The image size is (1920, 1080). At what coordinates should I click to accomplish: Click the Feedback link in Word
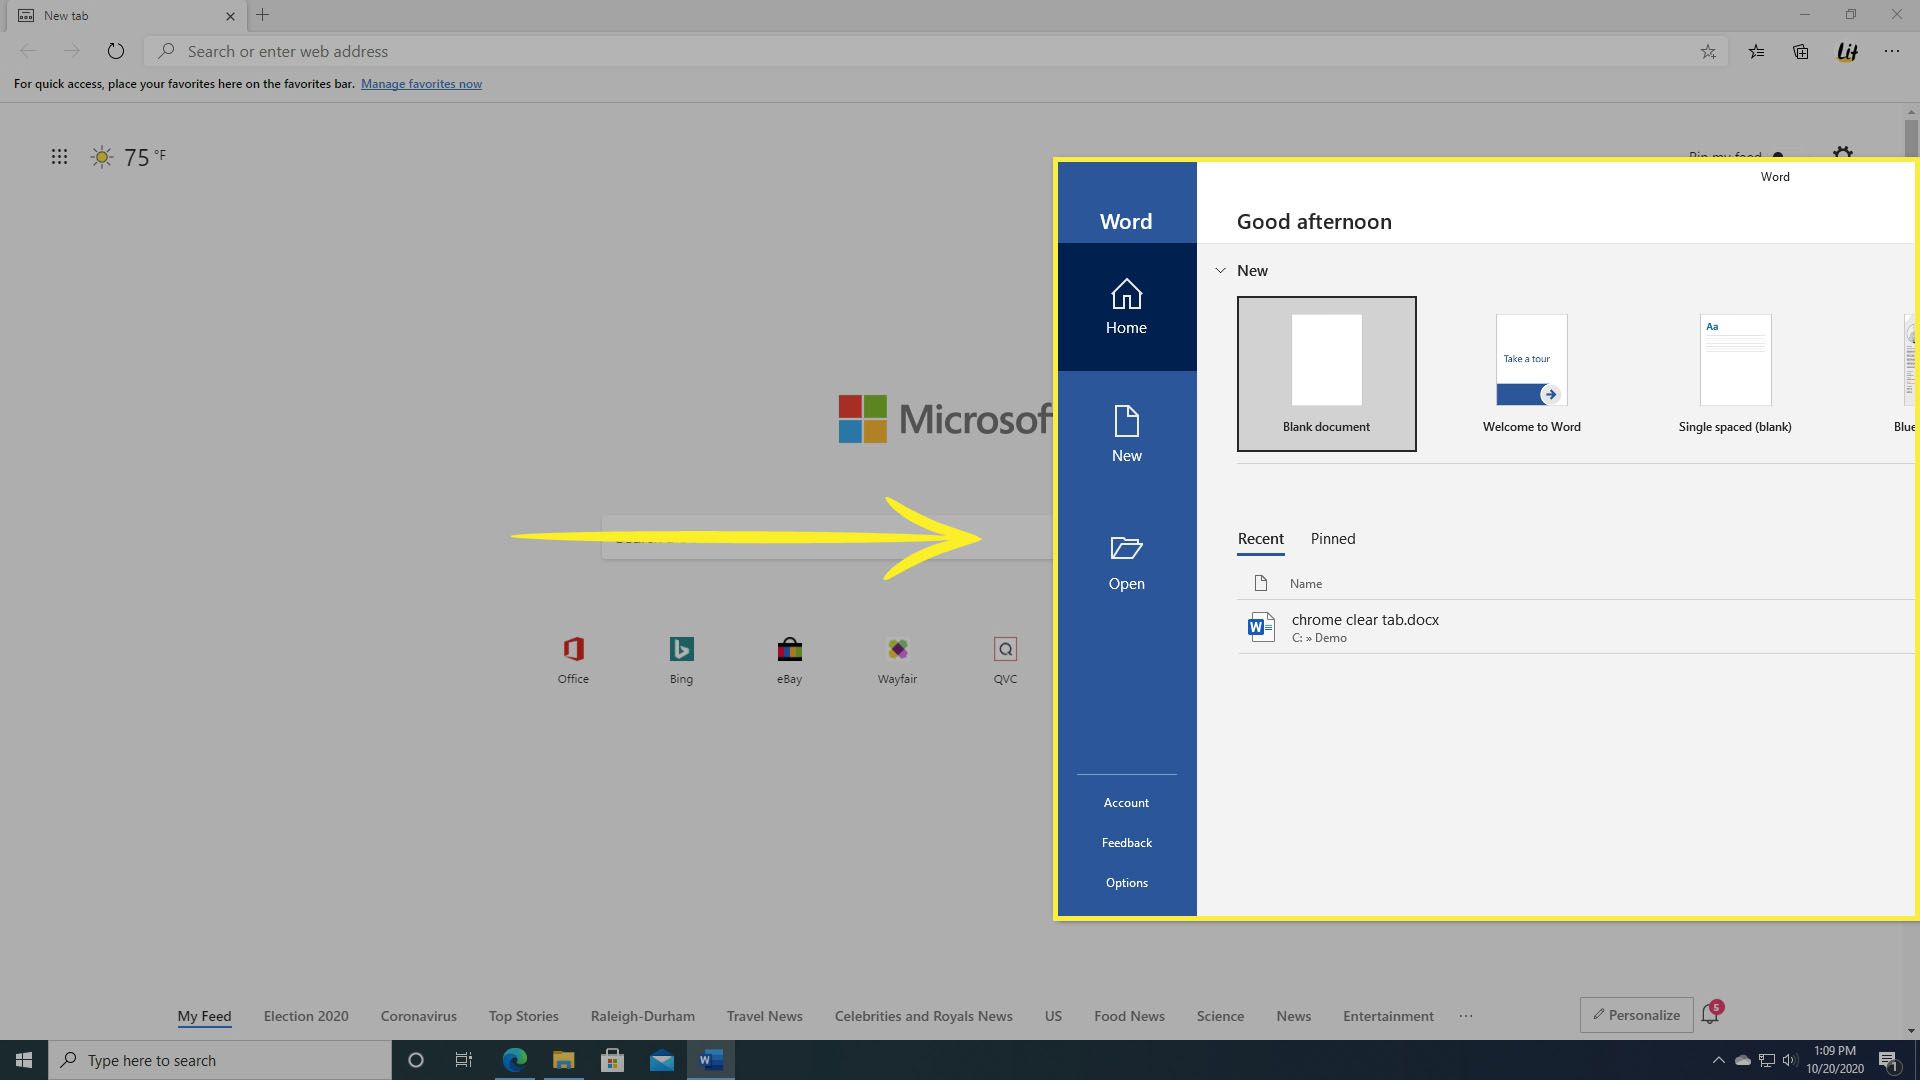click(x=1126, y=843)
